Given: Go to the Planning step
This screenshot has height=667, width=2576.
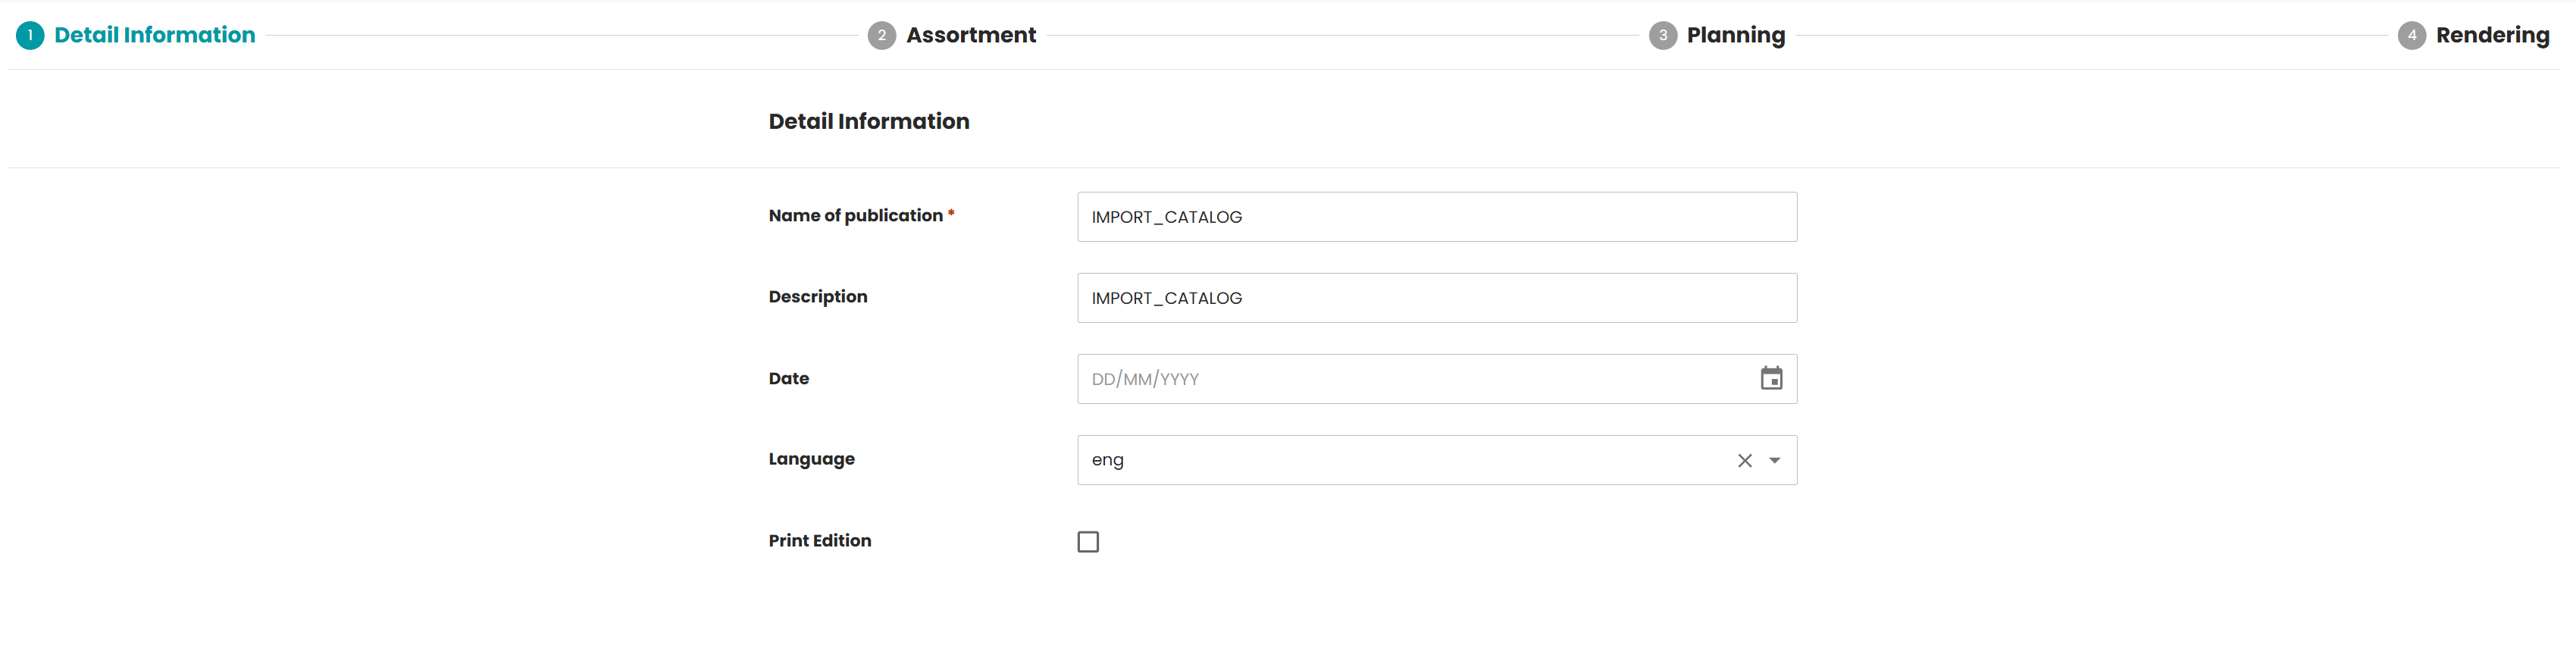Looking at the screenshot, I should [x=1735, y=36].
